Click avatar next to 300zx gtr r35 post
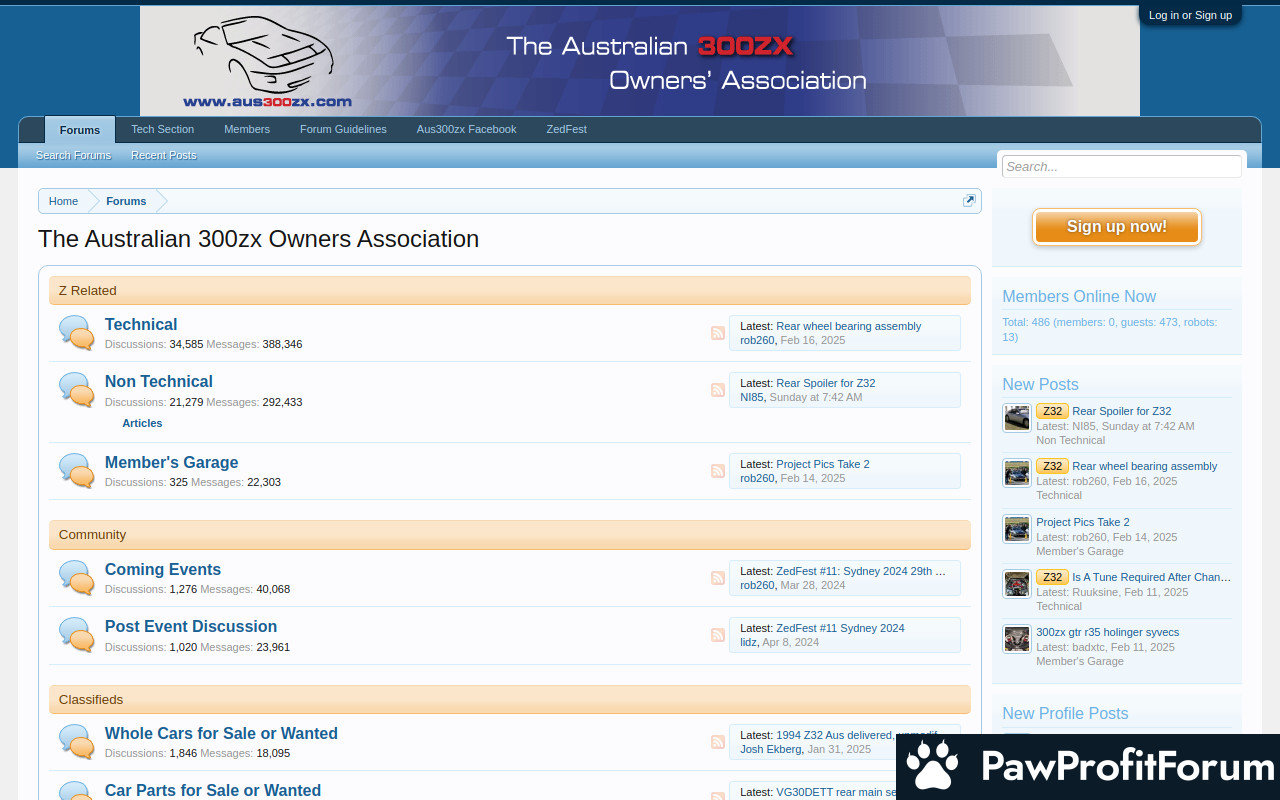This screenshot has height=800, width=1280. point(1017,639)
